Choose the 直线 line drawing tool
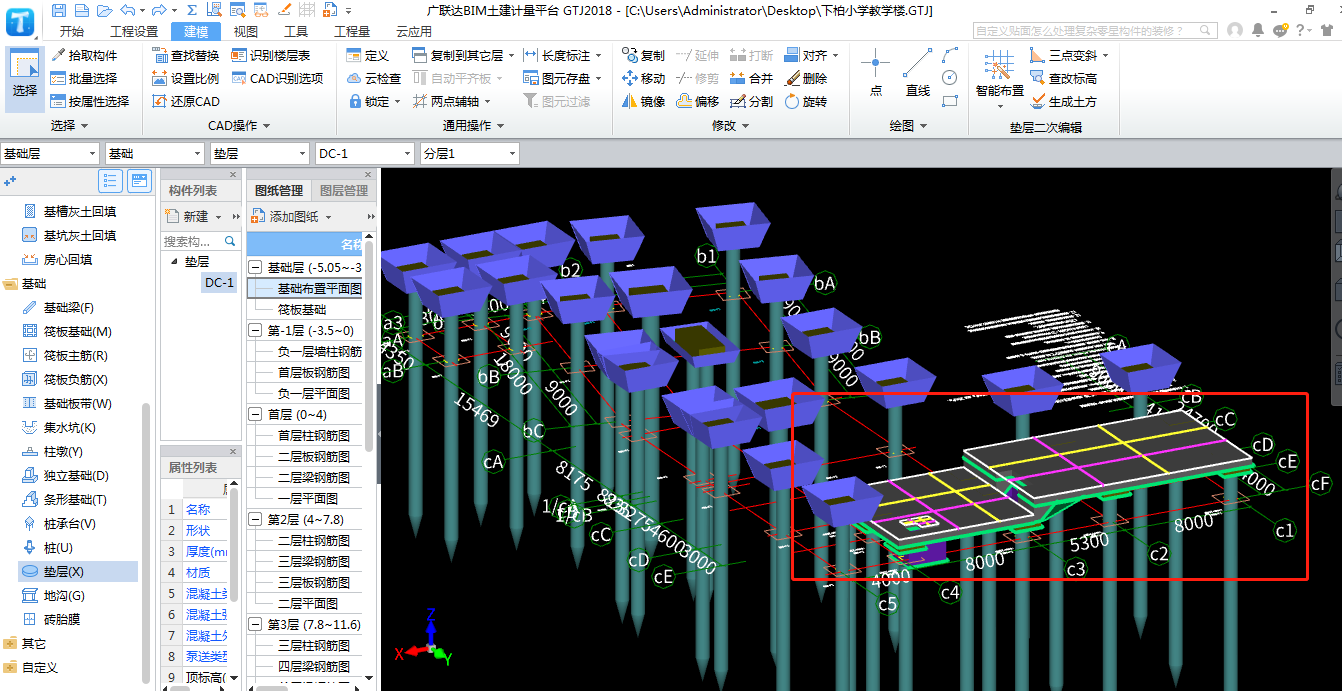The image size is (1342, 691). point(917,72)
